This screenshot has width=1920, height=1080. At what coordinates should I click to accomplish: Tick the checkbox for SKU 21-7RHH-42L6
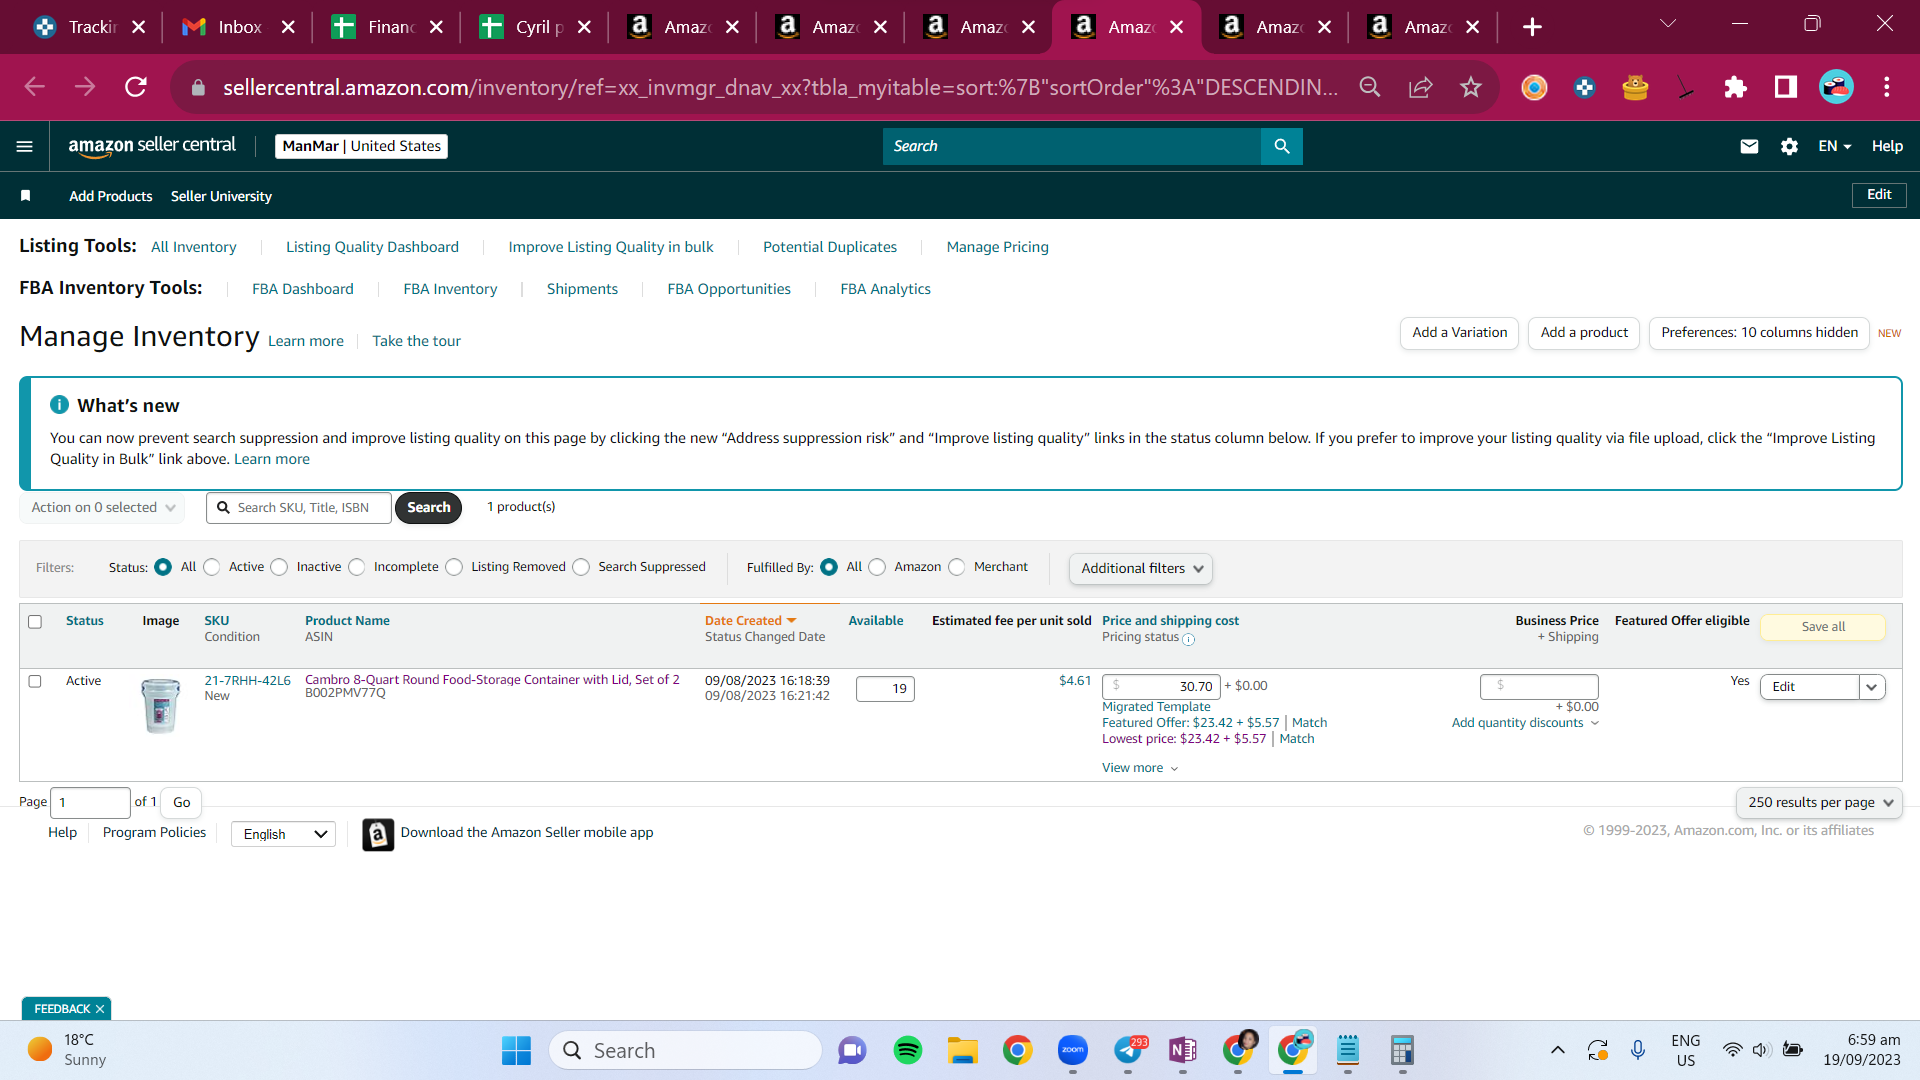[x=35, y=681]
